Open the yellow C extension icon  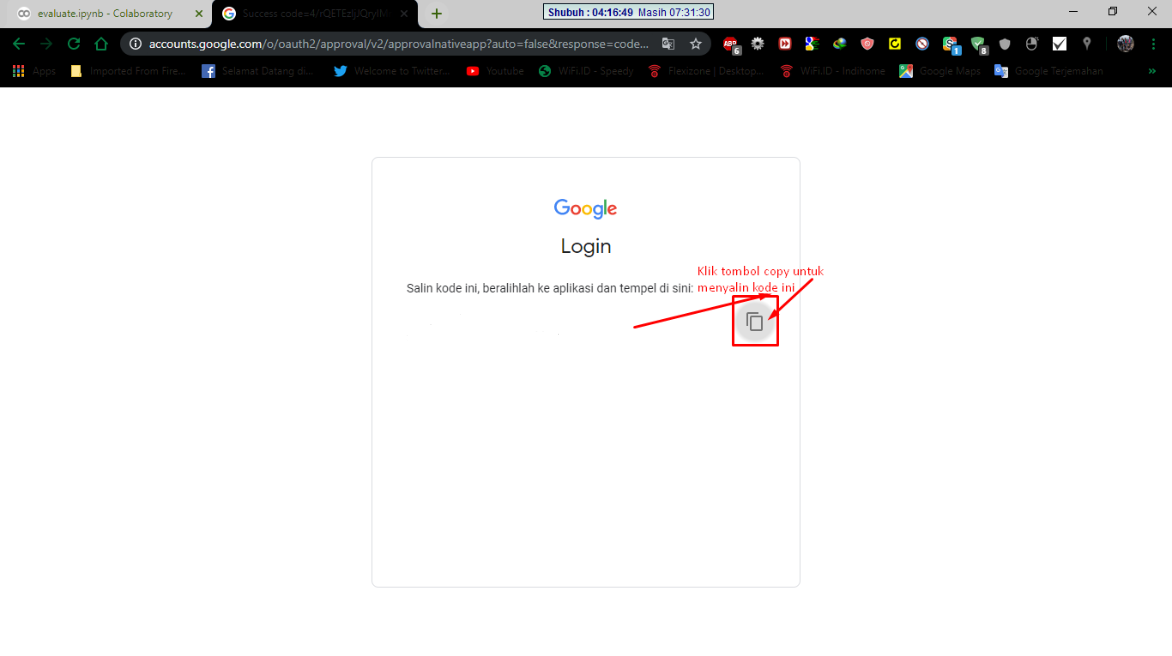tap(895, 44)
